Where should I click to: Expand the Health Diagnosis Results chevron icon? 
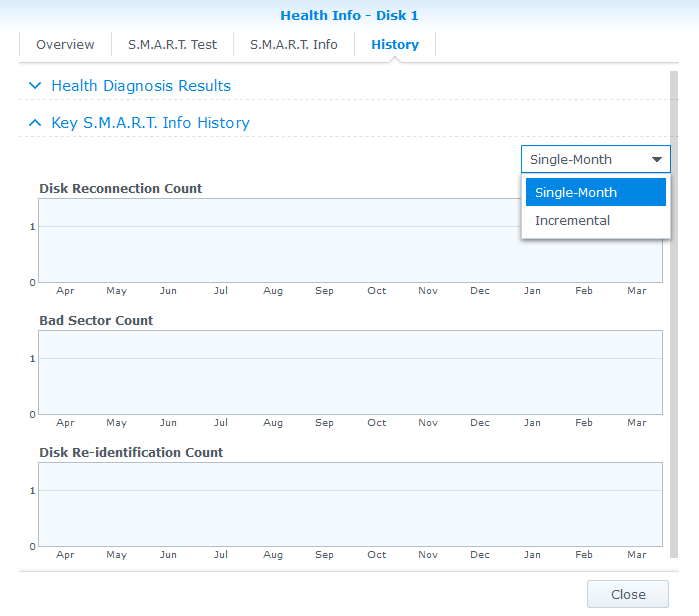pos(35,86)
